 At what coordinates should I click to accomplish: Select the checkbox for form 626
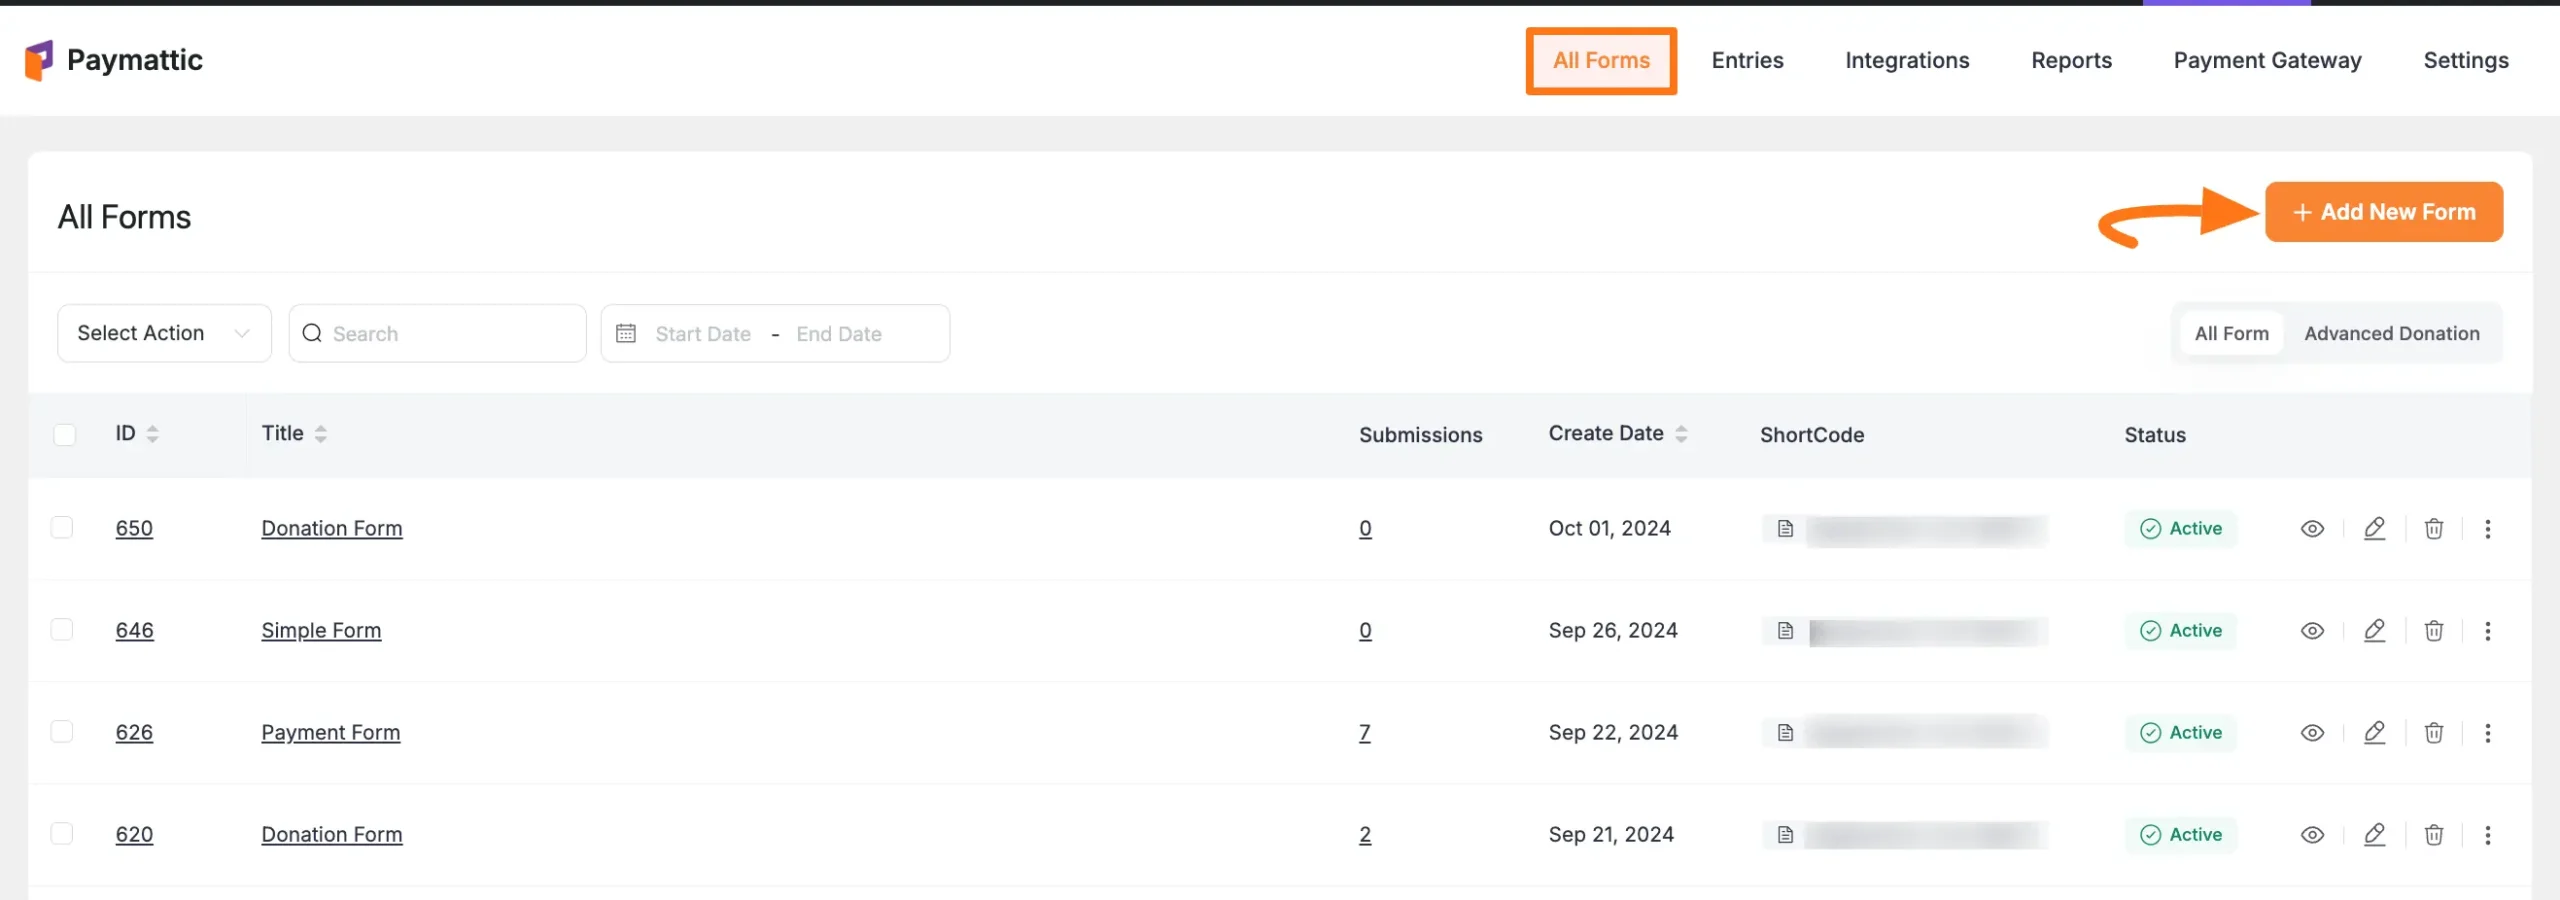tap(62, 732)
